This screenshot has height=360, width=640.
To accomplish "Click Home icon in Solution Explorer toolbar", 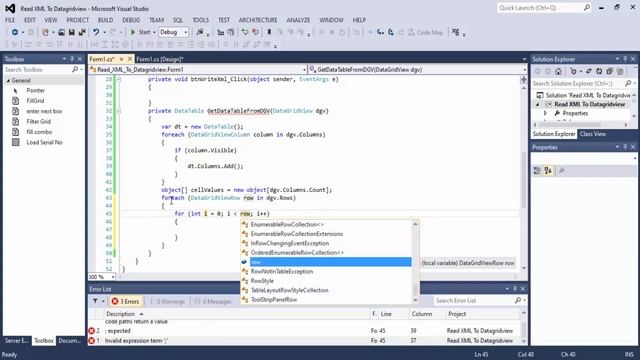I will [558, 71].
